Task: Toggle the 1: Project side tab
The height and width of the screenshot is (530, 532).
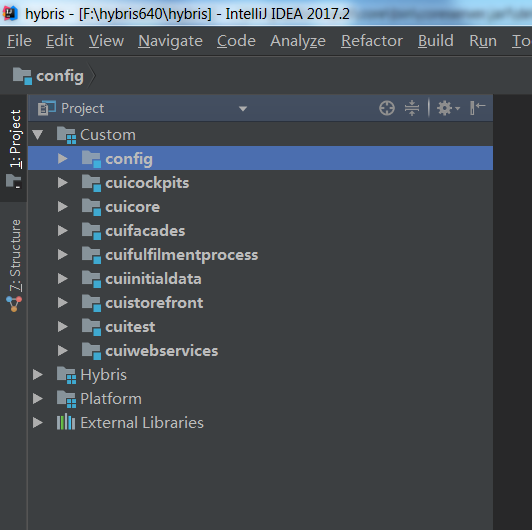Action: point(14,148)
